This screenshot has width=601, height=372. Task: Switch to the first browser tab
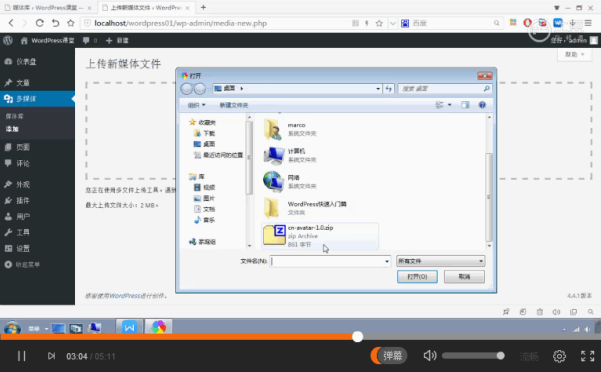48,8
